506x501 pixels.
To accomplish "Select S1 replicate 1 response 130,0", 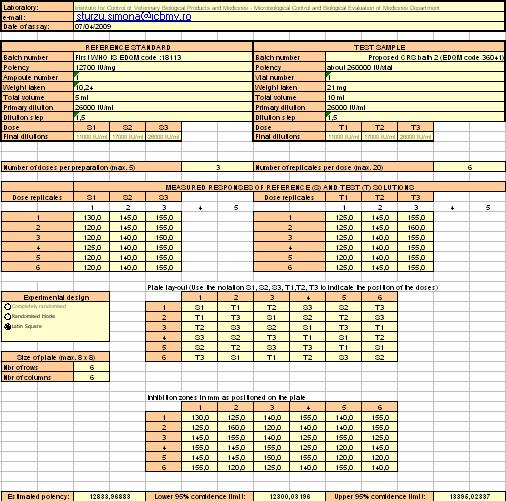I will point(91,217).
